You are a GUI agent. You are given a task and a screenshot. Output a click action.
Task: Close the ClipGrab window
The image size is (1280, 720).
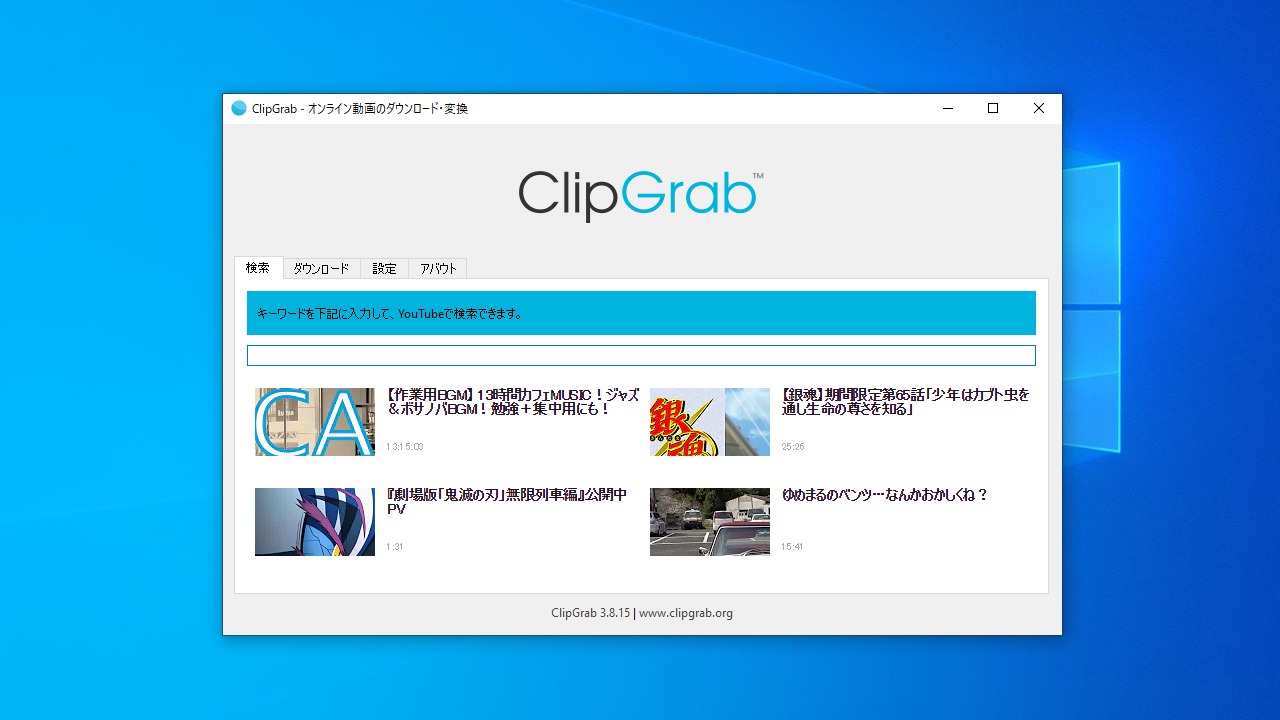click(x=1039, y=108)
